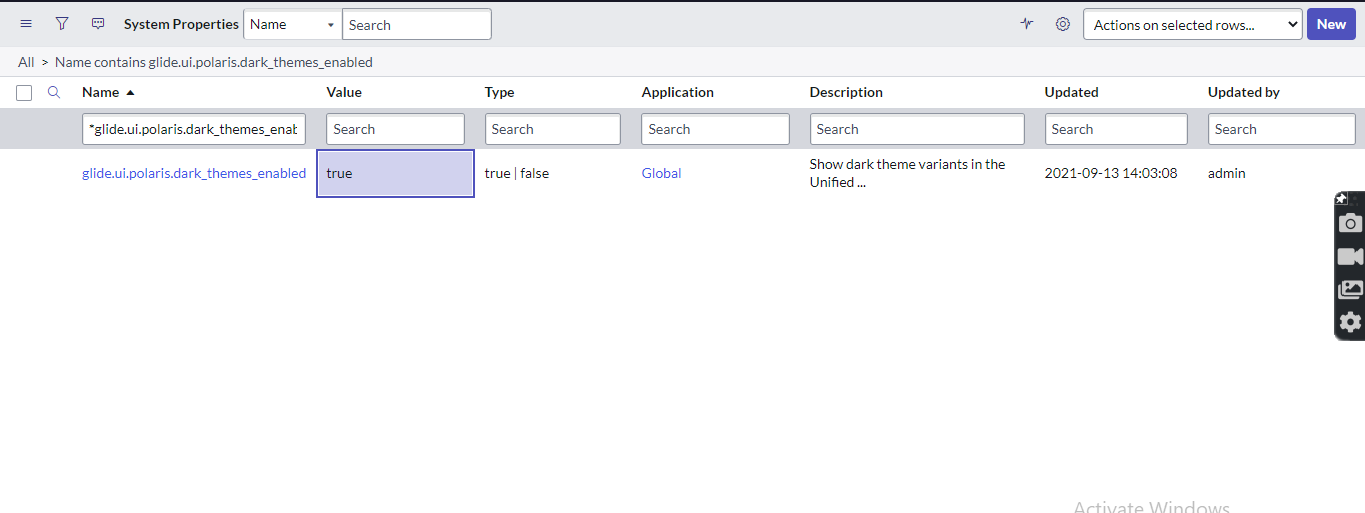The height and width of the screenshot is (513, 1365).
Task: Open glide.ui.polaris.dark_themes_enabled record link
Action: pos(194,173)
